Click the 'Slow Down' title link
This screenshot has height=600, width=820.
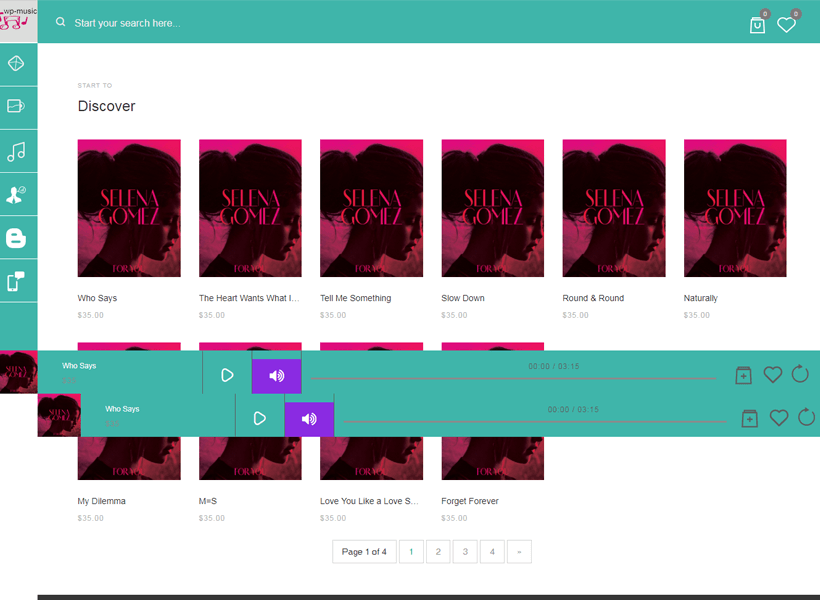(x=463, y=298)
